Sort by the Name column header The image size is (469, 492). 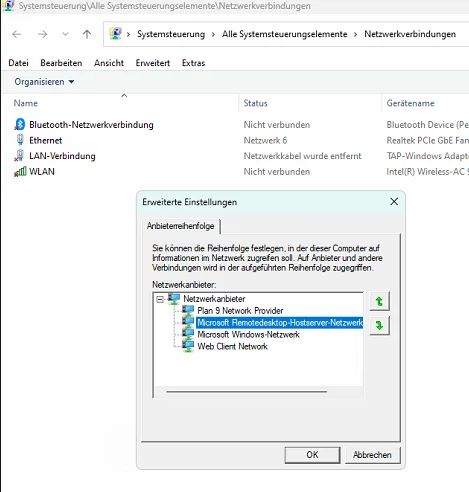pos(26,103)
